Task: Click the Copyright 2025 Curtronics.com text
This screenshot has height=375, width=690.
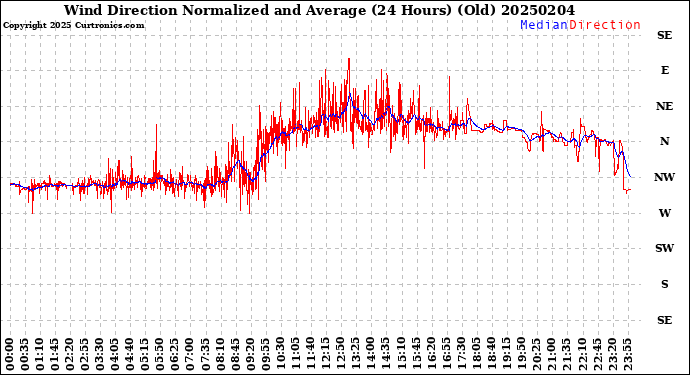Action: [73, 25]
